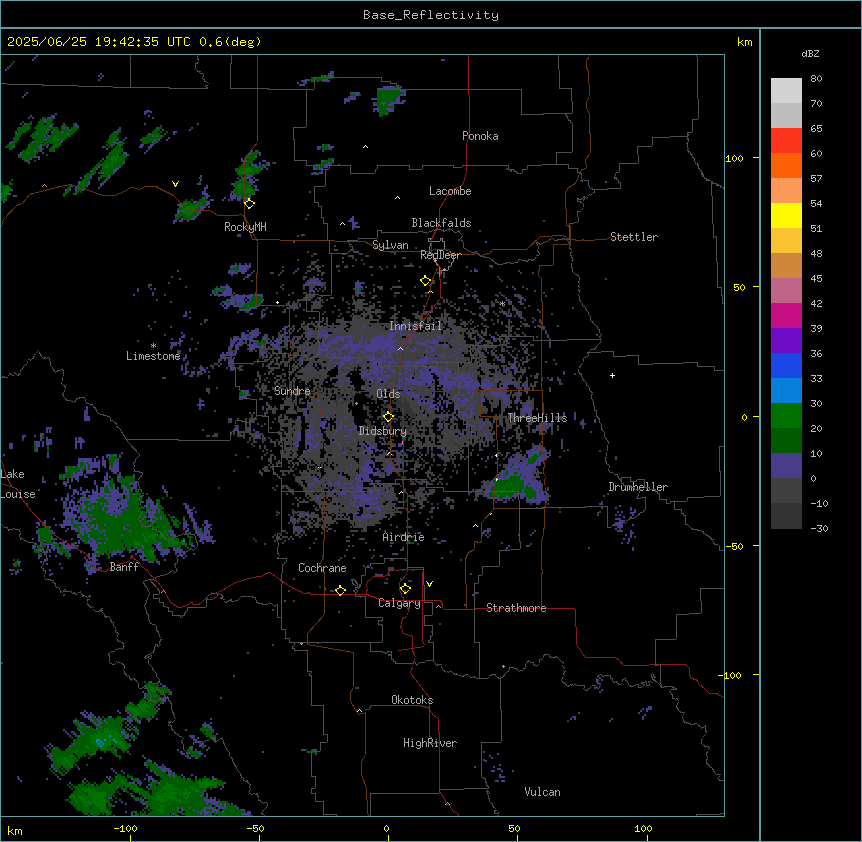This screenshot has width=862, height=842.
Task: Select the Drumheller label
Action: point(638,487)
